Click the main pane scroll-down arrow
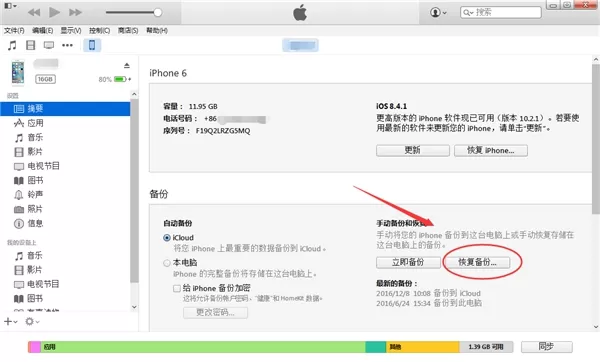 tap(596, 327)
